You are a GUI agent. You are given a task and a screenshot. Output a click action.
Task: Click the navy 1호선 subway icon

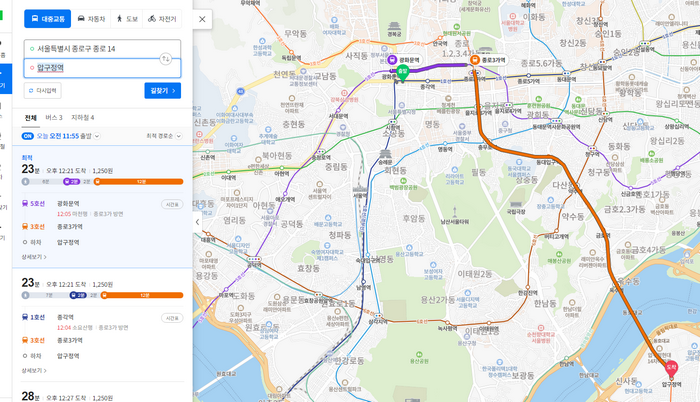pyautogui.click(x=25, y=317)
